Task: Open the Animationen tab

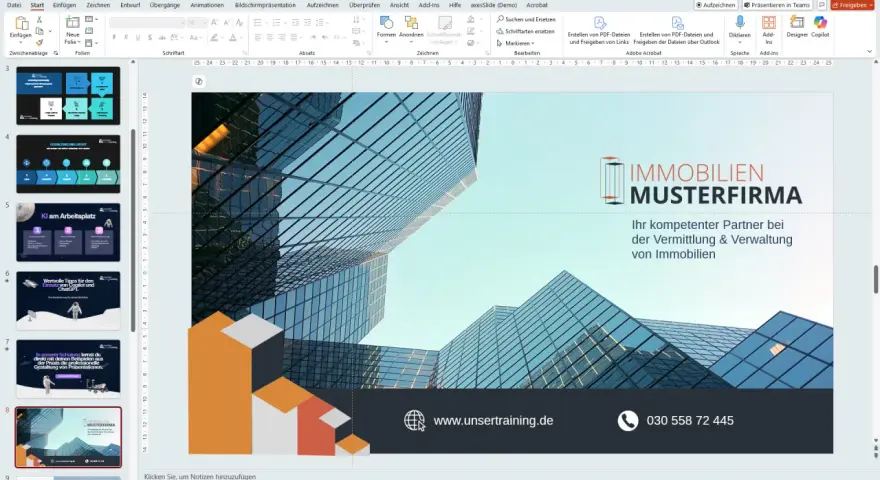Action: (x=207, y=5)
